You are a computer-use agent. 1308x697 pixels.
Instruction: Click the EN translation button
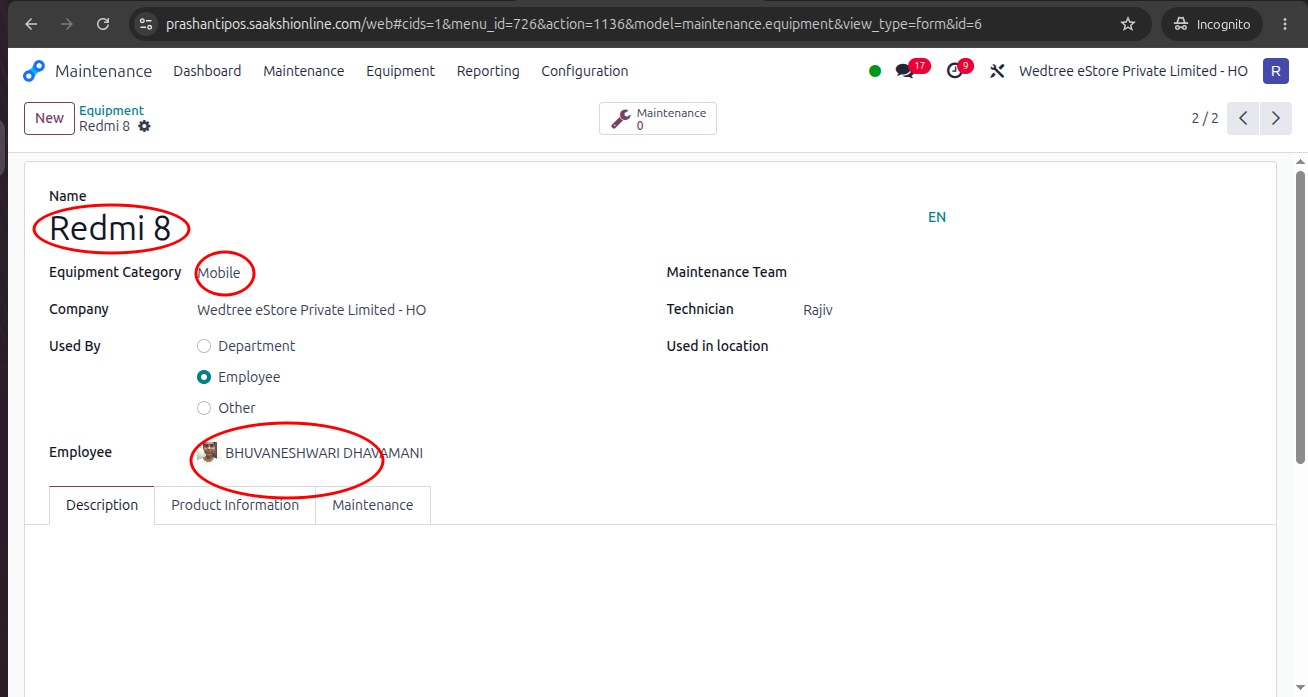[x=937, y=217]
